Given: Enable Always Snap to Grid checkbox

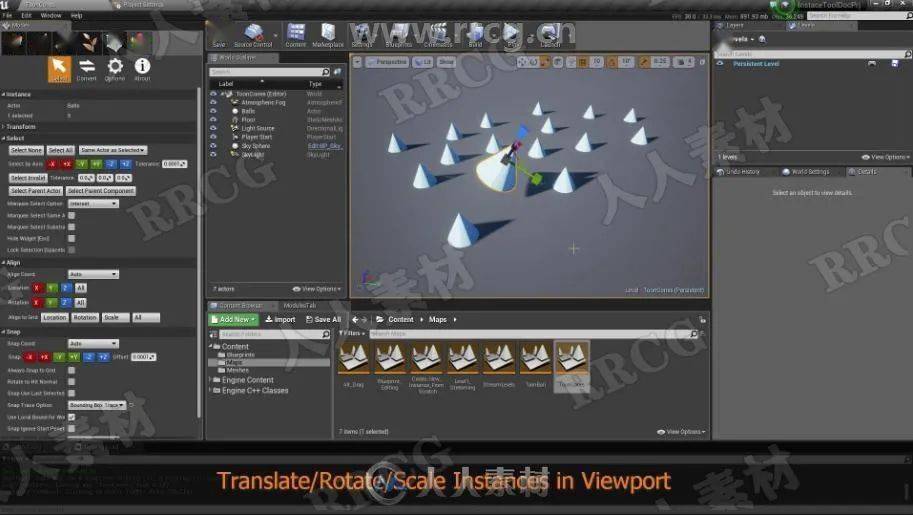Looking at the screenshot, I should tap(72, 370).
